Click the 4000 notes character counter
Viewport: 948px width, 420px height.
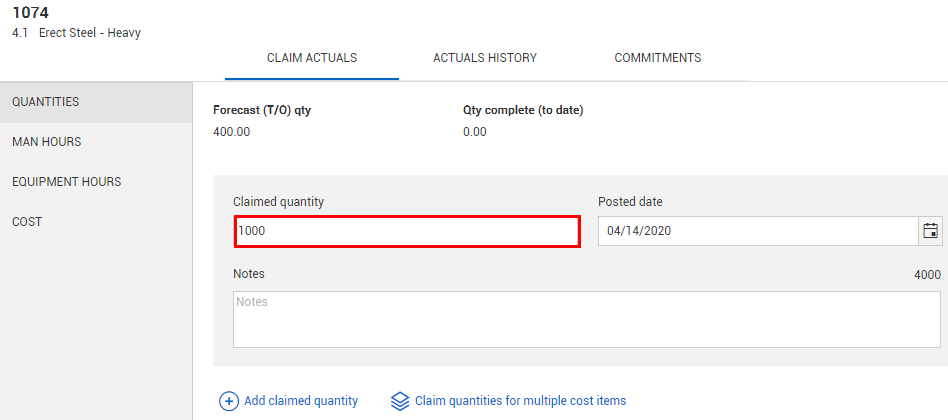pyautogui.click(x=927, y=274)
